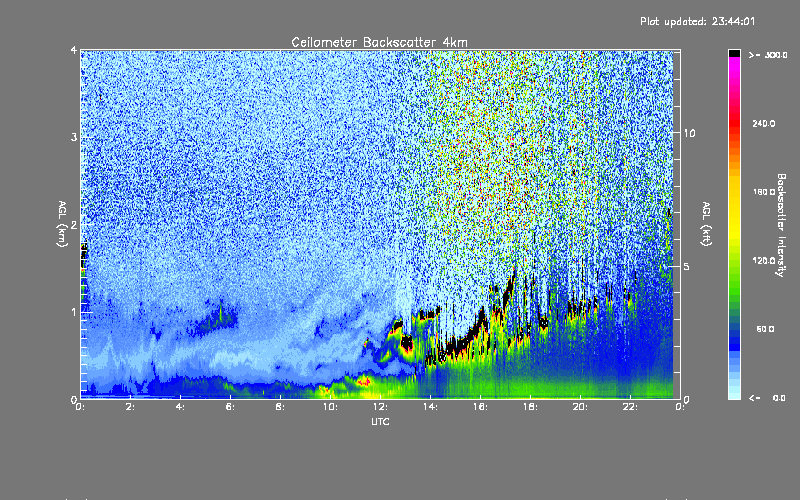Click the "<= 0.0" colorbar value
800x500 pixels.
coord(767,398)
